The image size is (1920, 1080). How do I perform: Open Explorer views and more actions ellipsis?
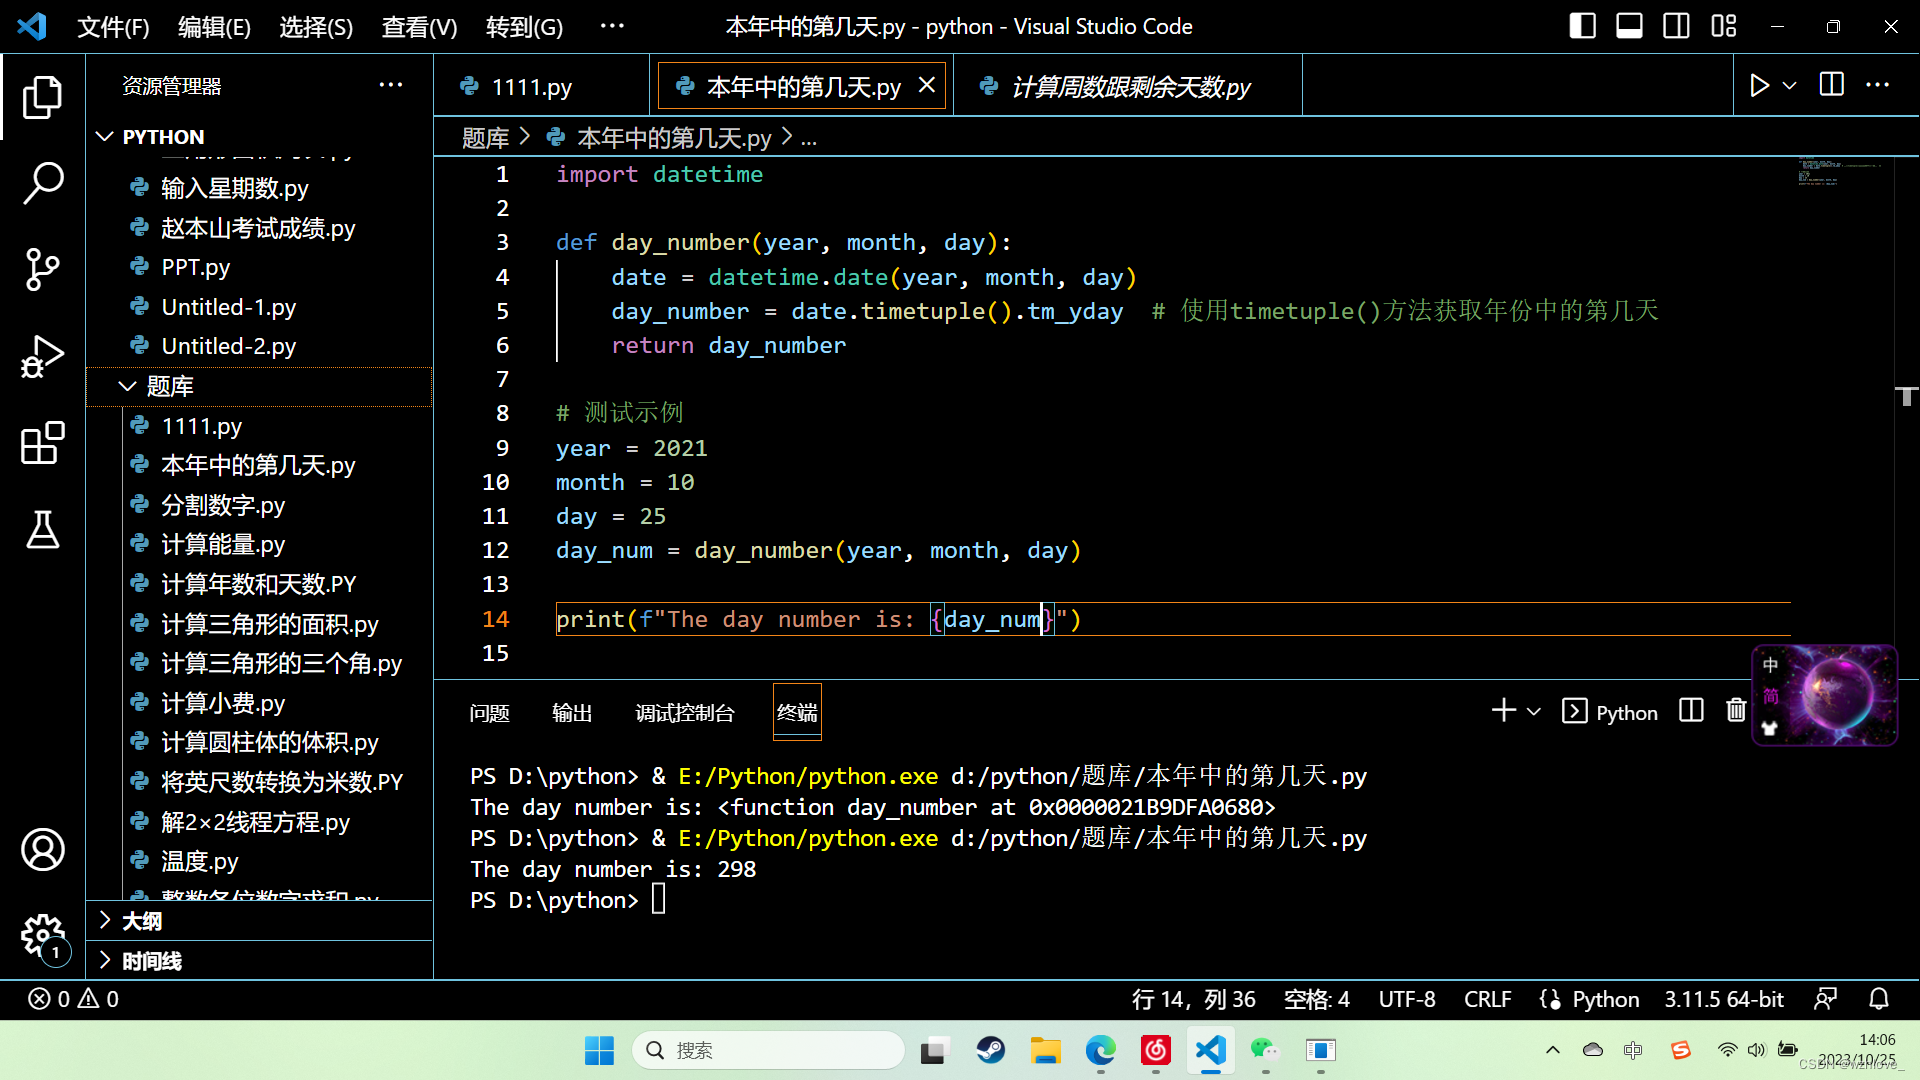click(391, 85)
